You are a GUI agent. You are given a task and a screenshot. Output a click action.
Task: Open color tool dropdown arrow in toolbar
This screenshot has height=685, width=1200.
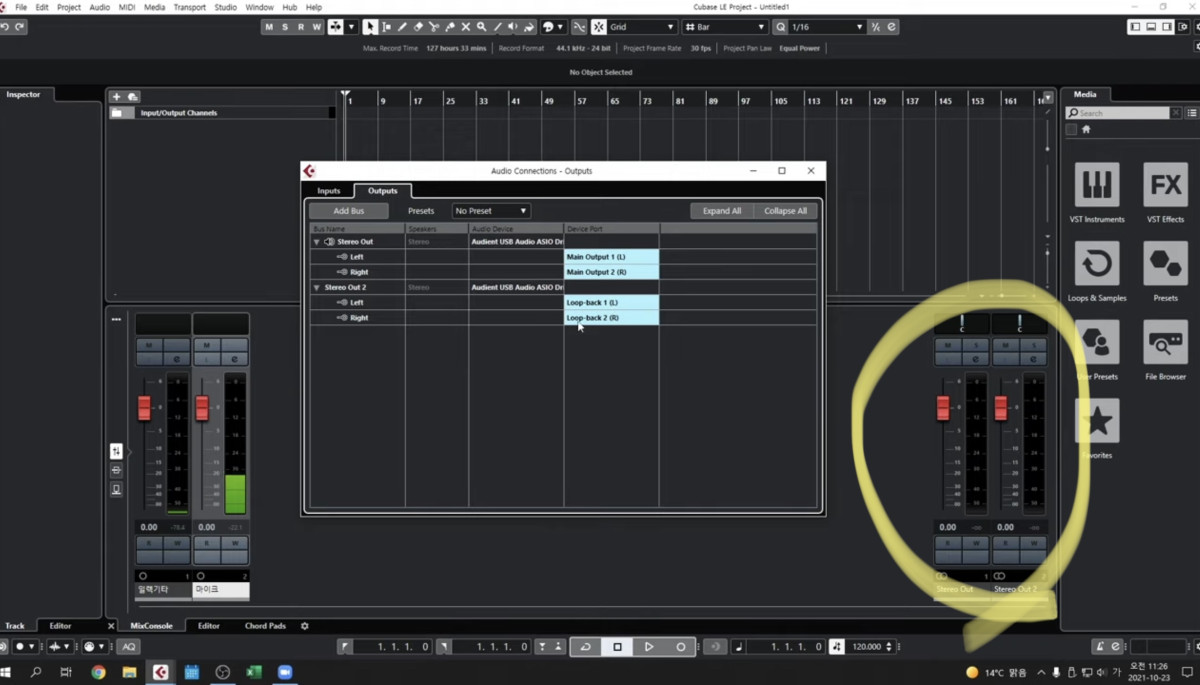pyautogui.click(x=560, y=27)
